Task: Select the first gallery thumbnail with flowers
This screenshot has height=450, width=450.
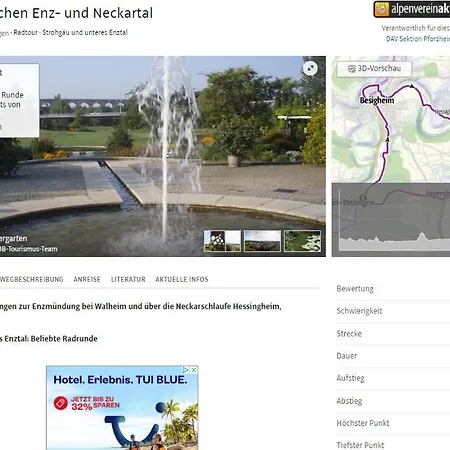Action: (222, 241)
